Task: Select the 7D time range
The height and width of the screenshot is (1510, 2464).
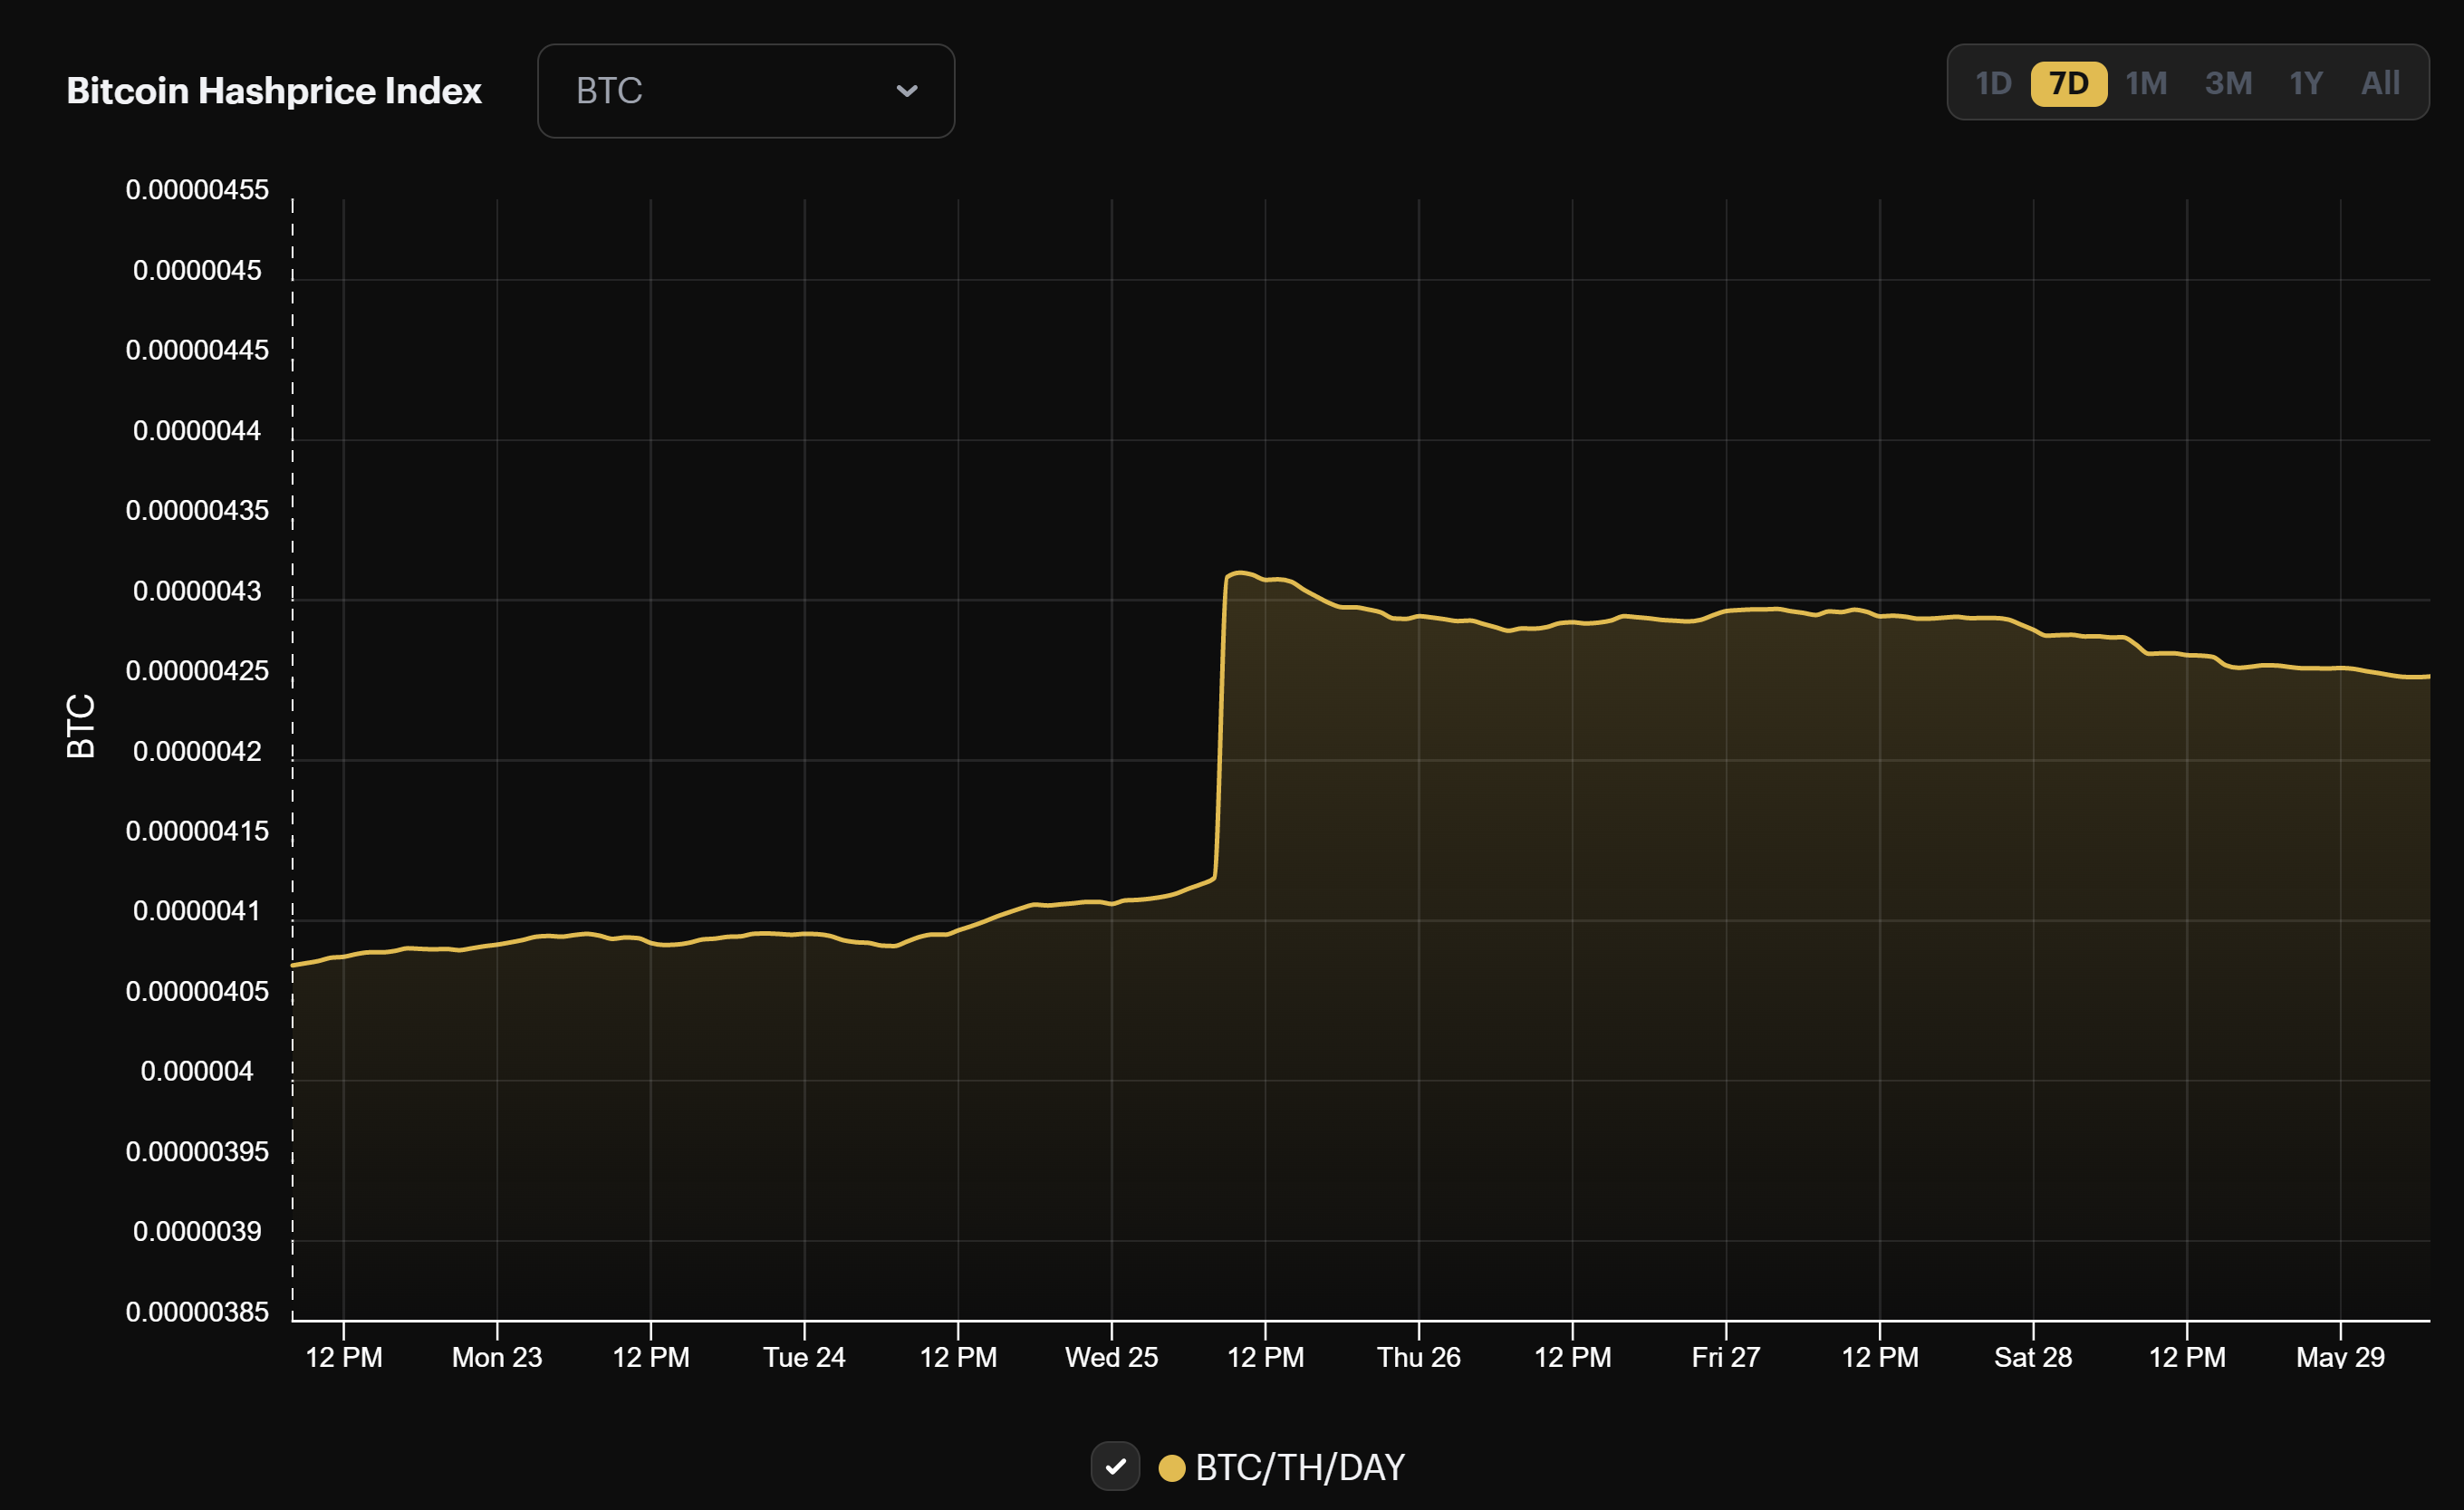Action: 2069,83
